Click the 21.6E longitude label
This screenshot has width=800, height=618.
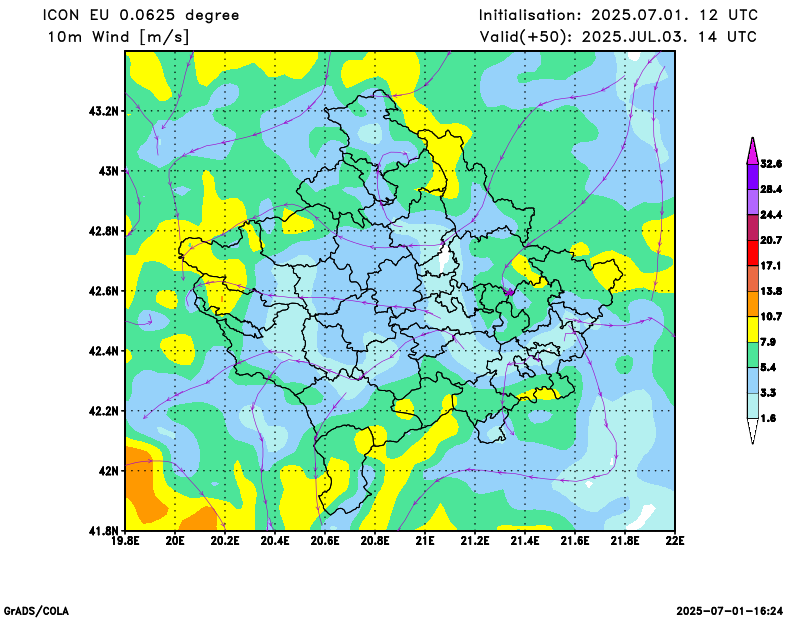point(576,541)
